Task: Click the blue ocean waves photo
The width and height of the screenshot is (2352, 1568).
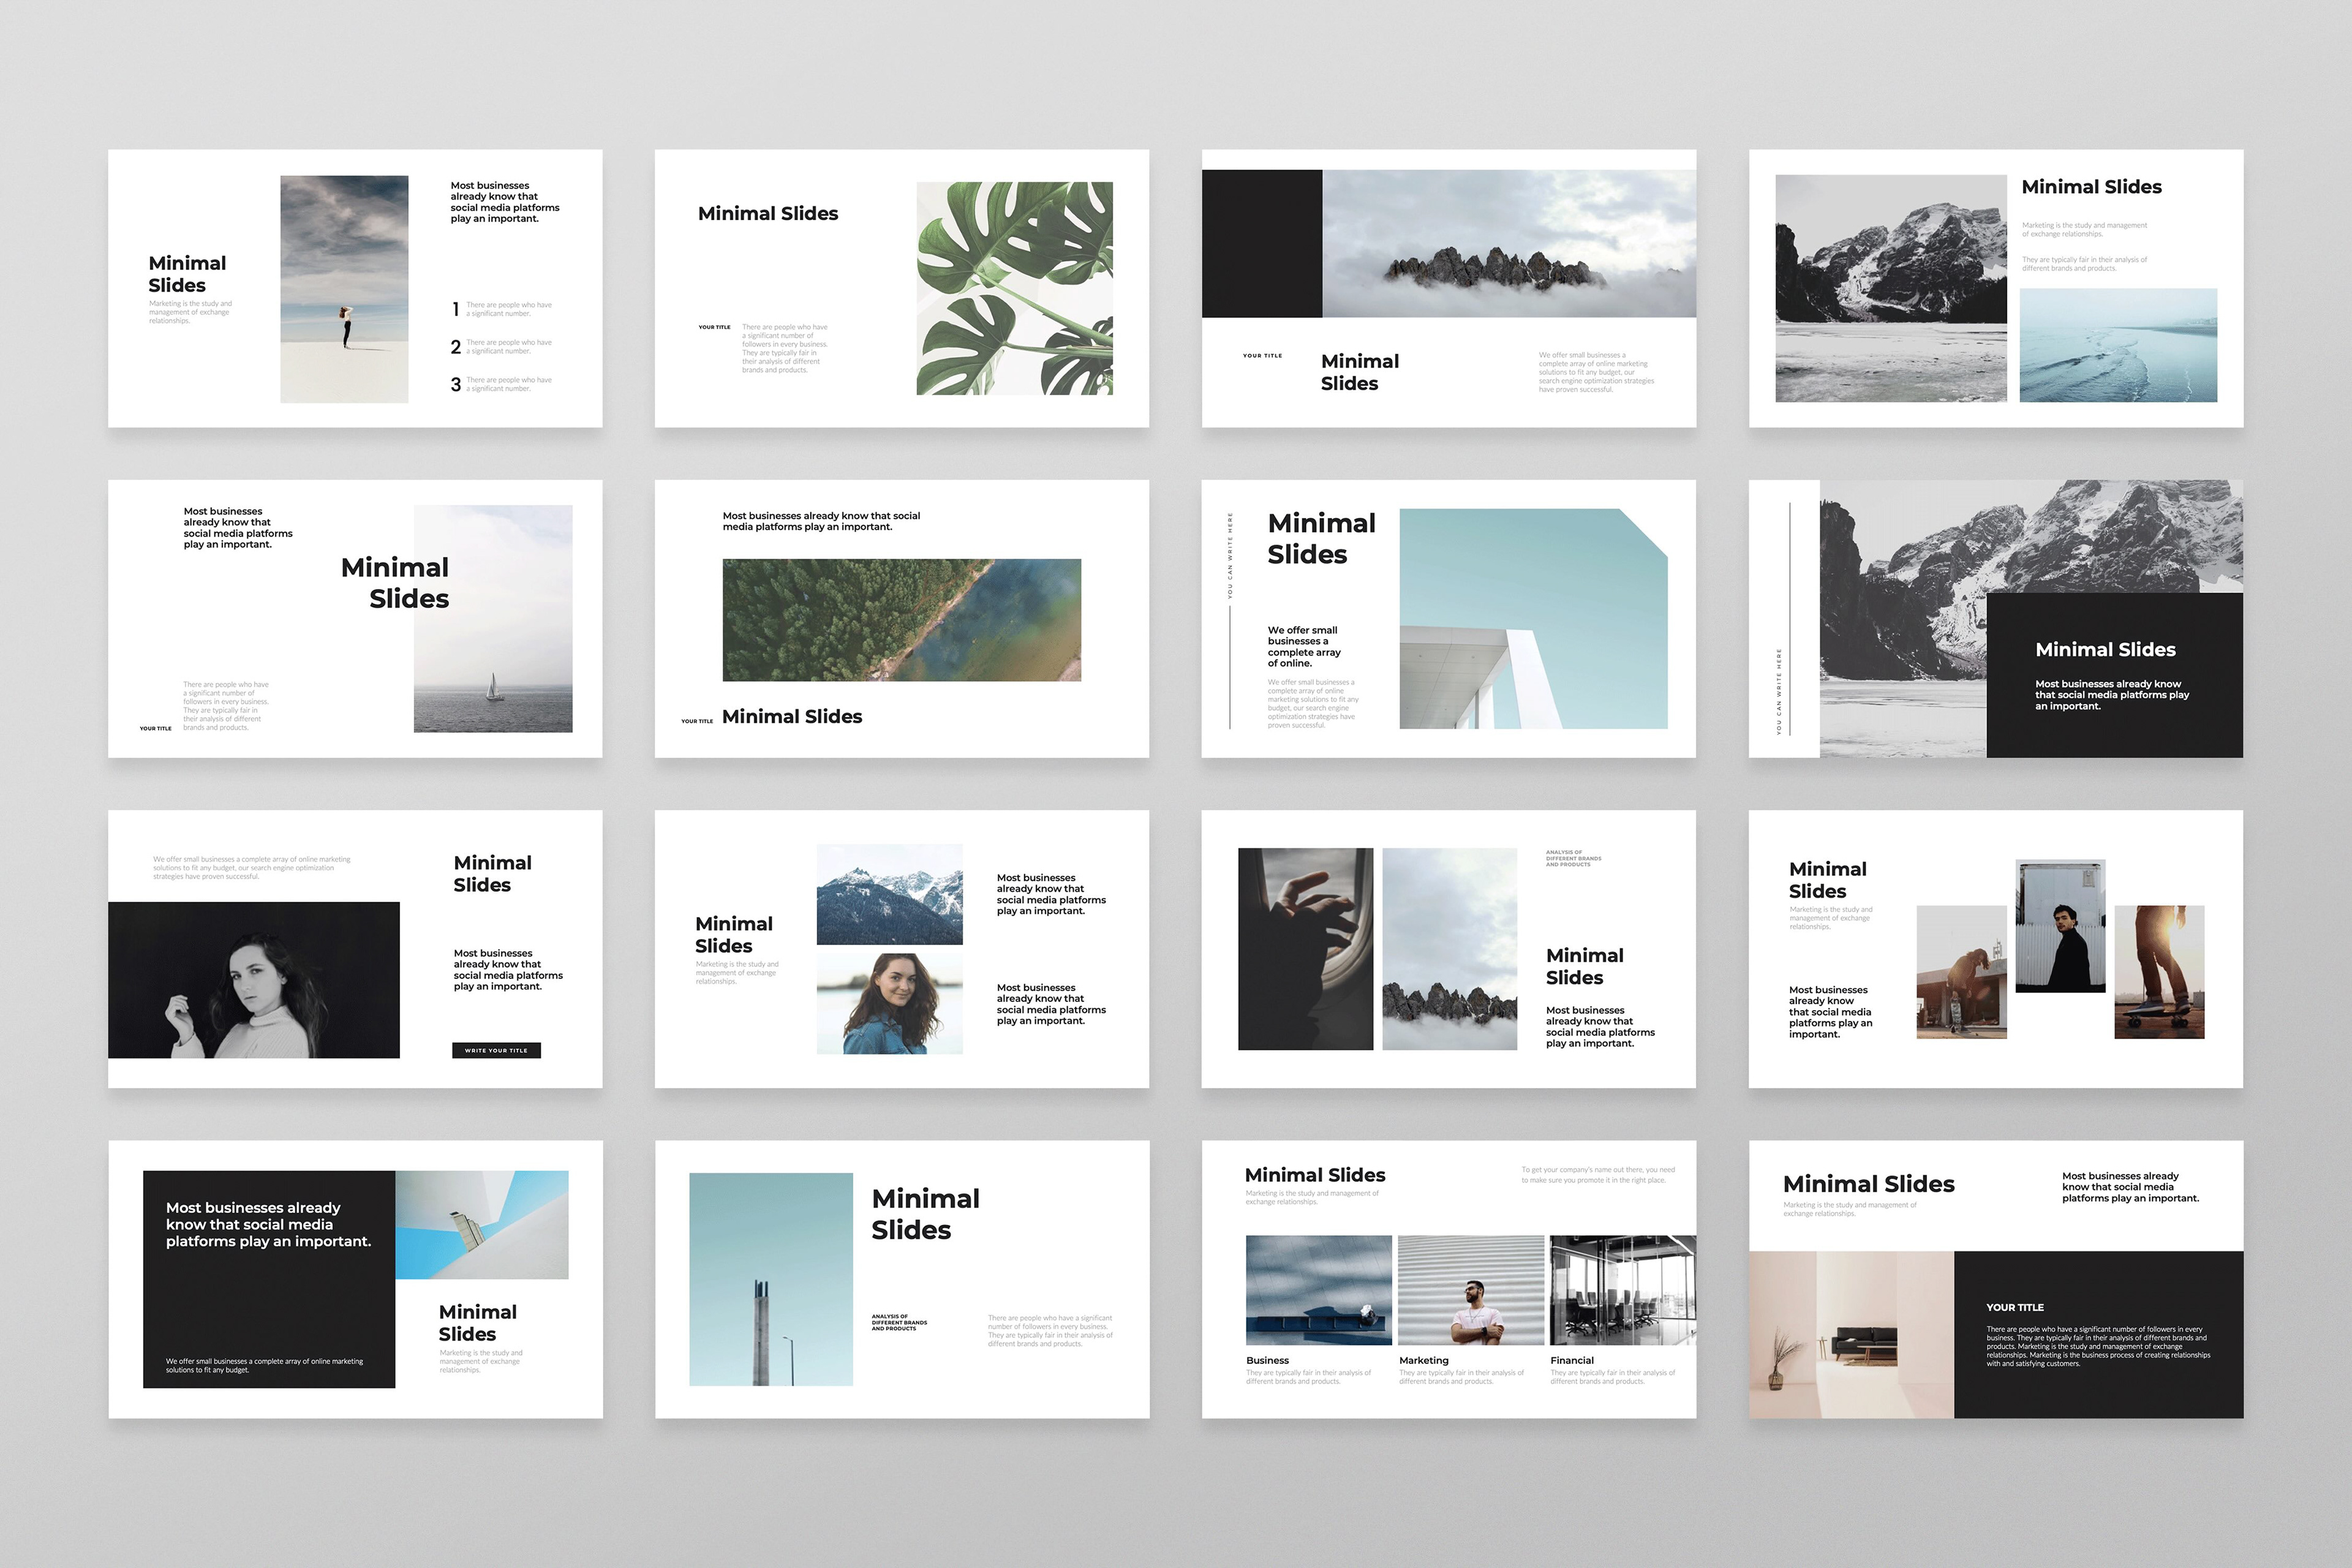Action: coord(2118,345)
